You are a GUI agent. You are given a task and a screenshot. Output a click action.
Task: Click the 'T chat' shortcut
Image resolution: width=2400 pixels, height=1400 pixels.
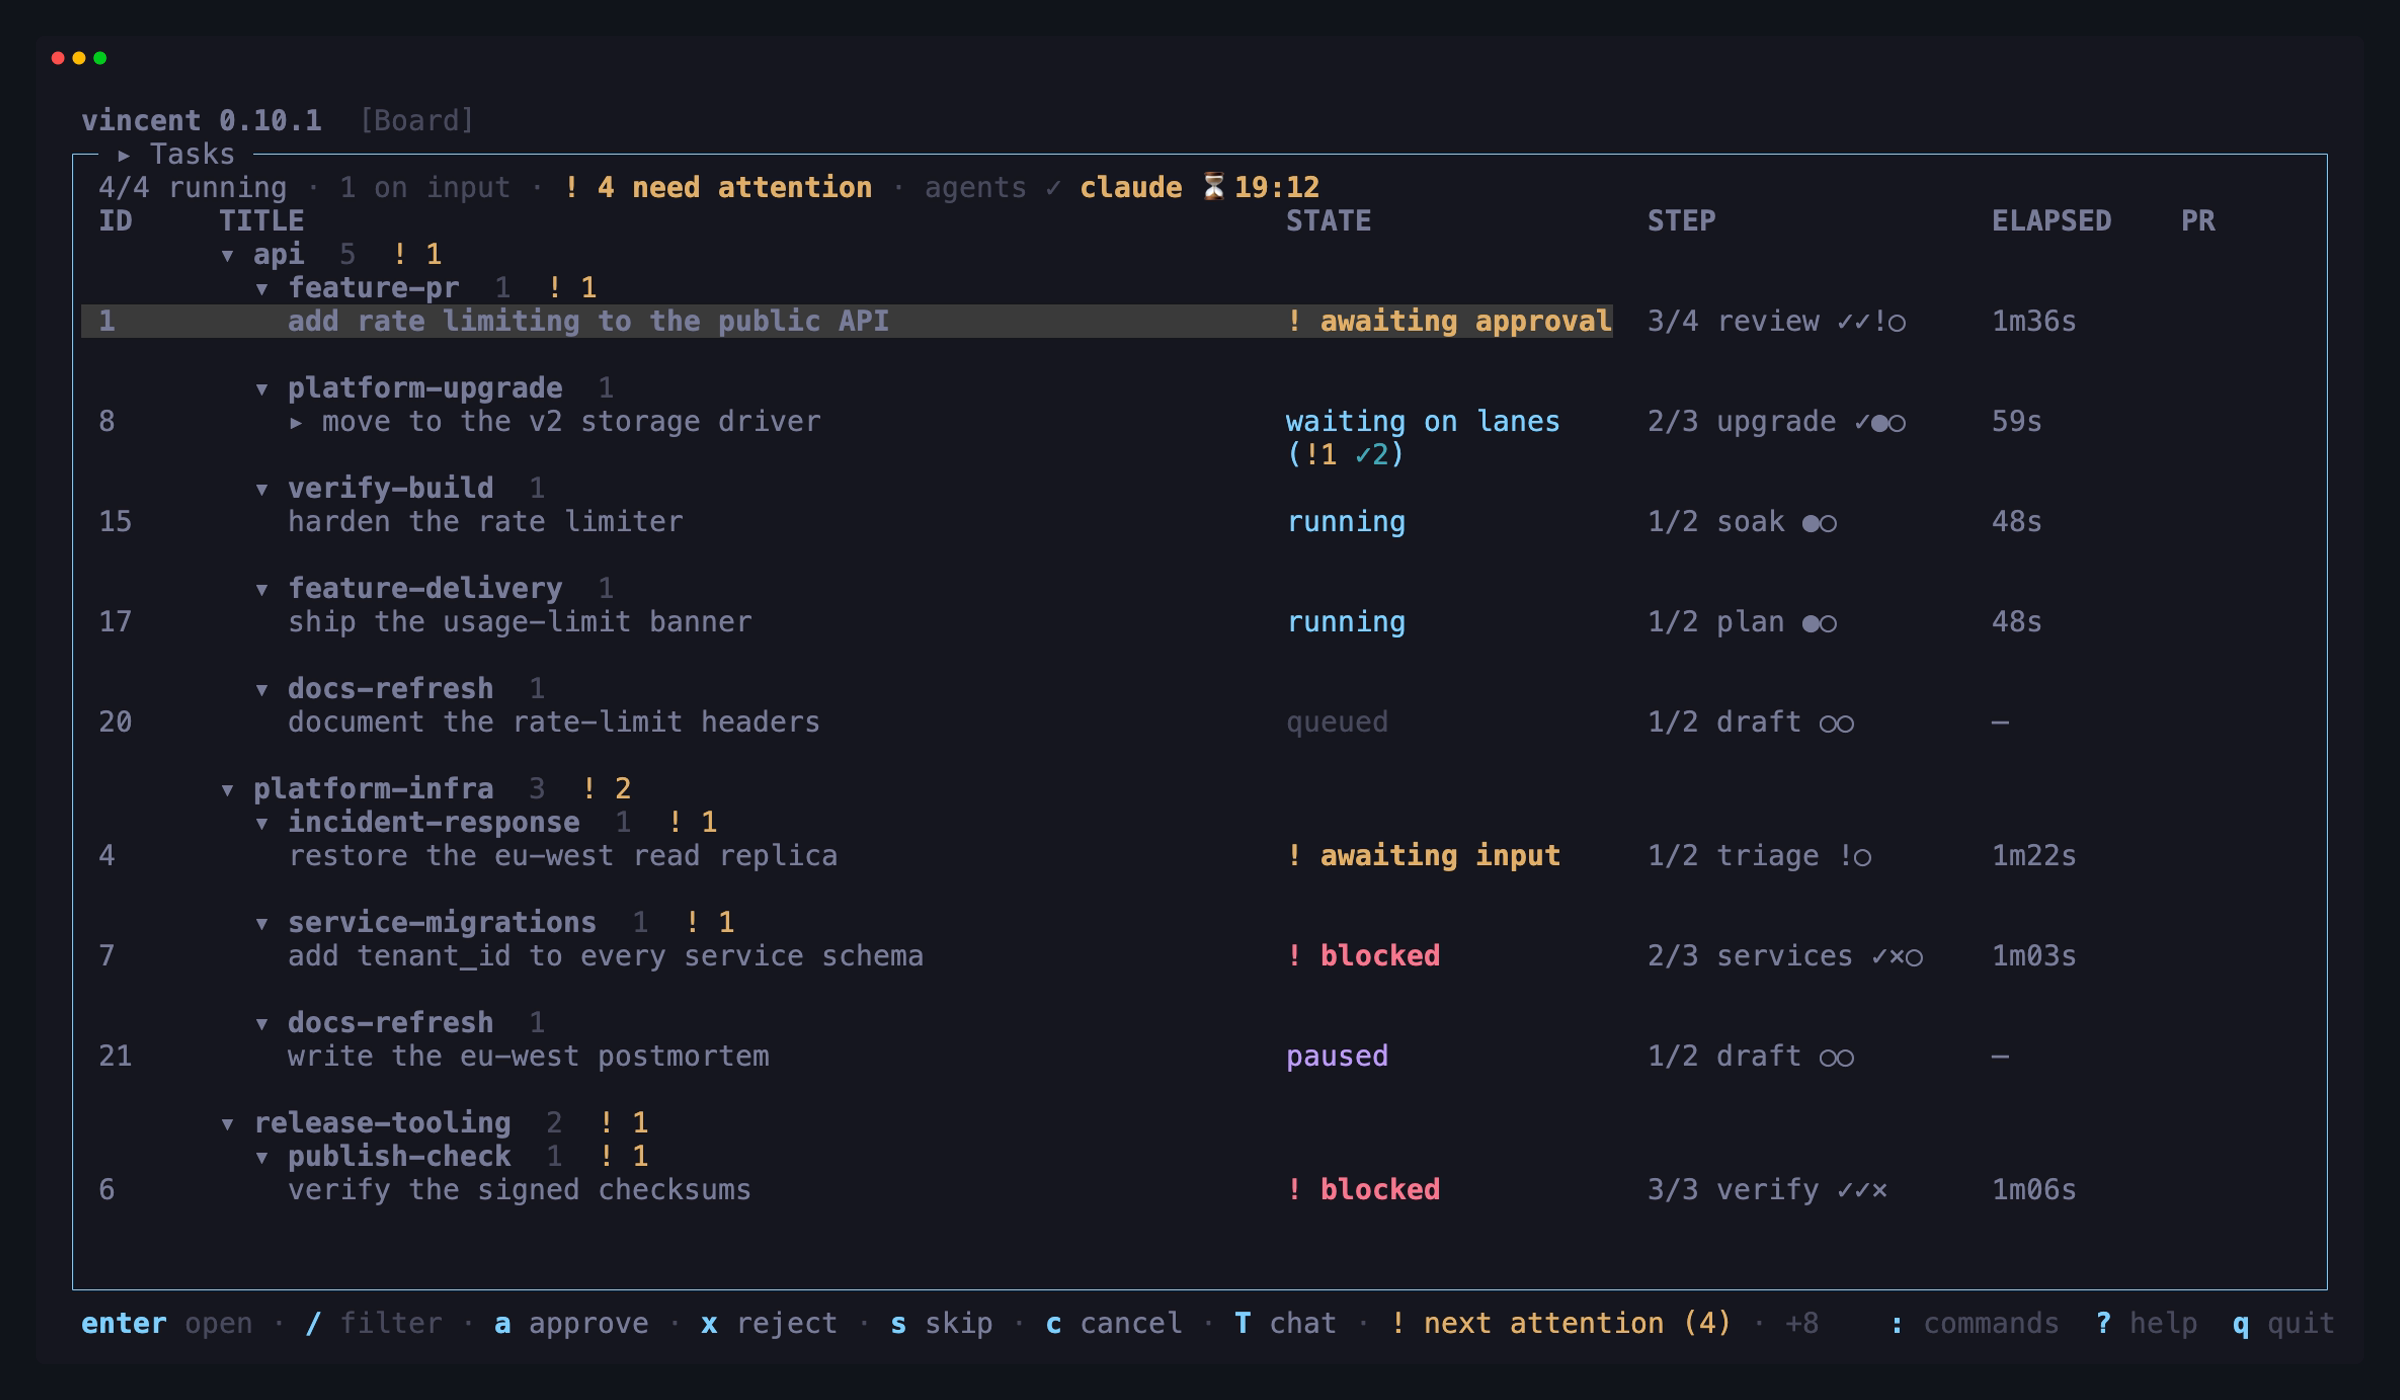pos(1285,1323)
